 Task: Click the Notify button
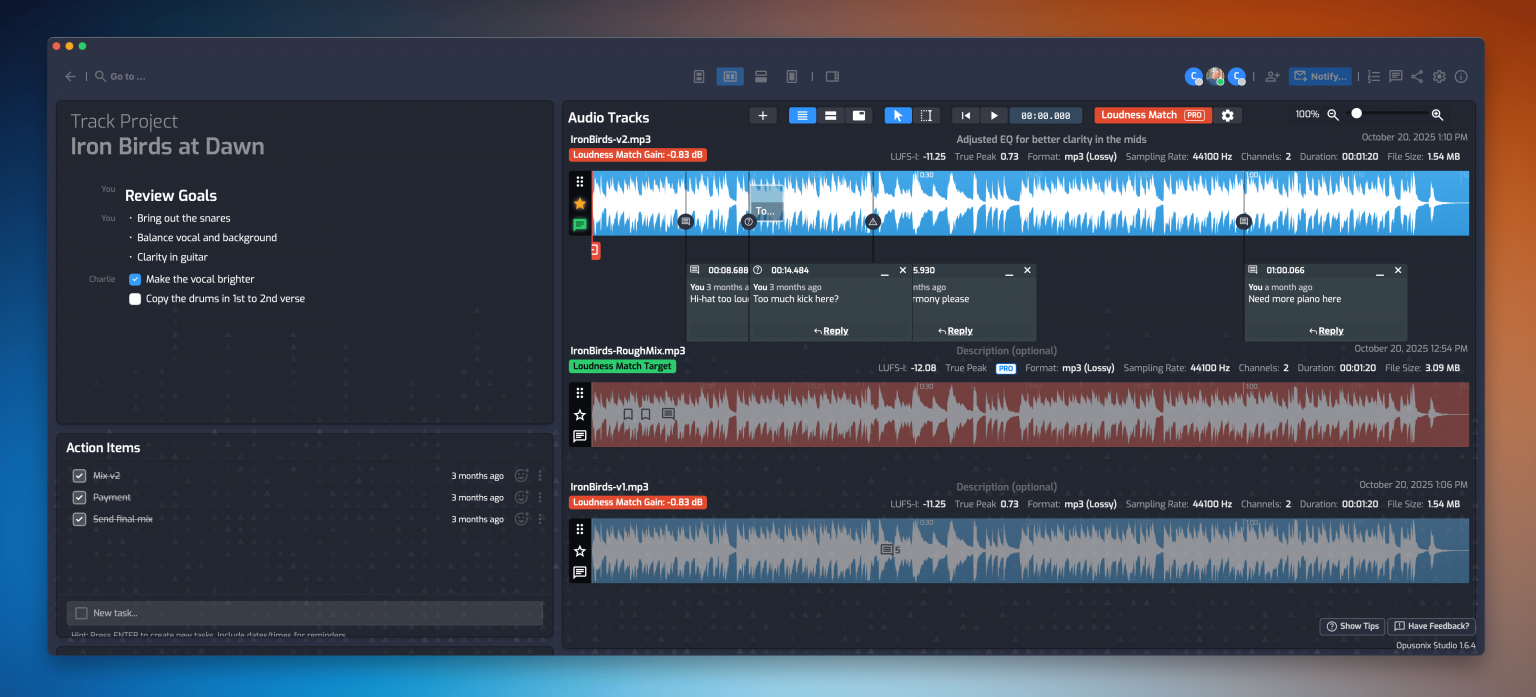pyautogui.click(x=1319, y=76)
